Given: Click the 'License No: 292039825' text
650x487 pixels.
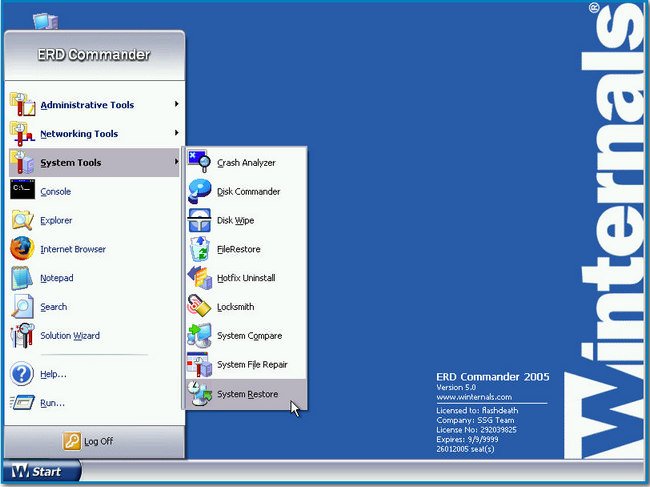Looking at the screenshot, I should pyautogui.click(x=476, y=429).
